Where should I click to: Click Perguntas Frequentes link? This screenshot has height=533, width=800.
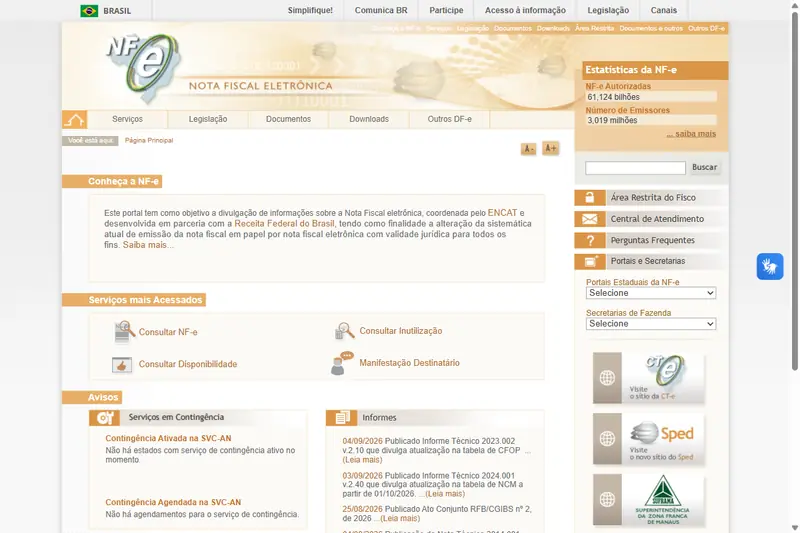click(653, 240)
